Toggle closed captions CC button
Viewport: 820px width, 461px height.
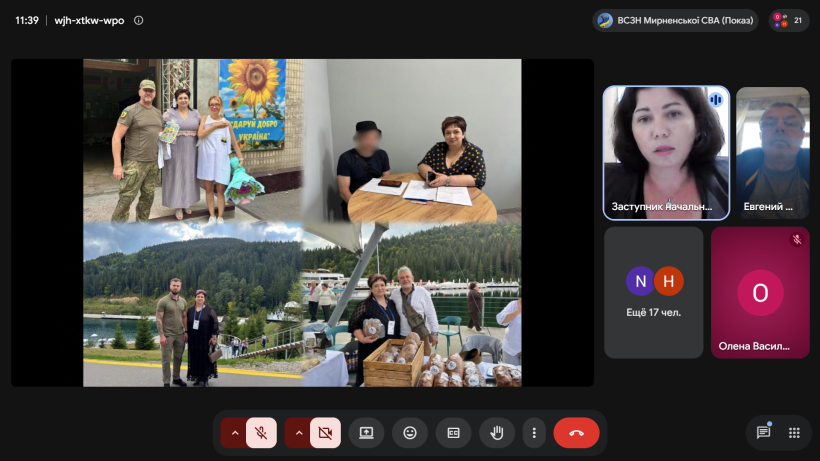(x=453, y=433)
